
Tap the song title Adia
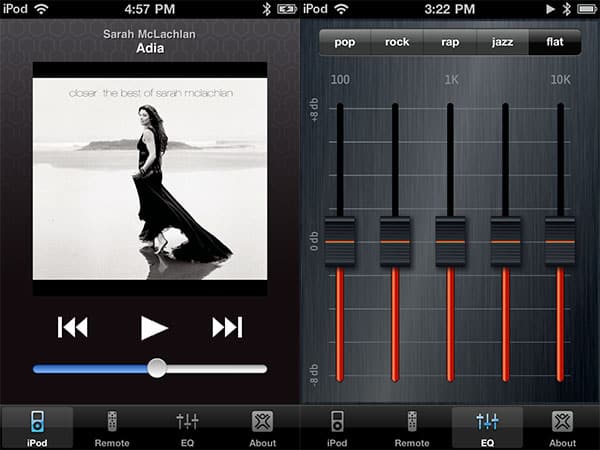(150, 48)
